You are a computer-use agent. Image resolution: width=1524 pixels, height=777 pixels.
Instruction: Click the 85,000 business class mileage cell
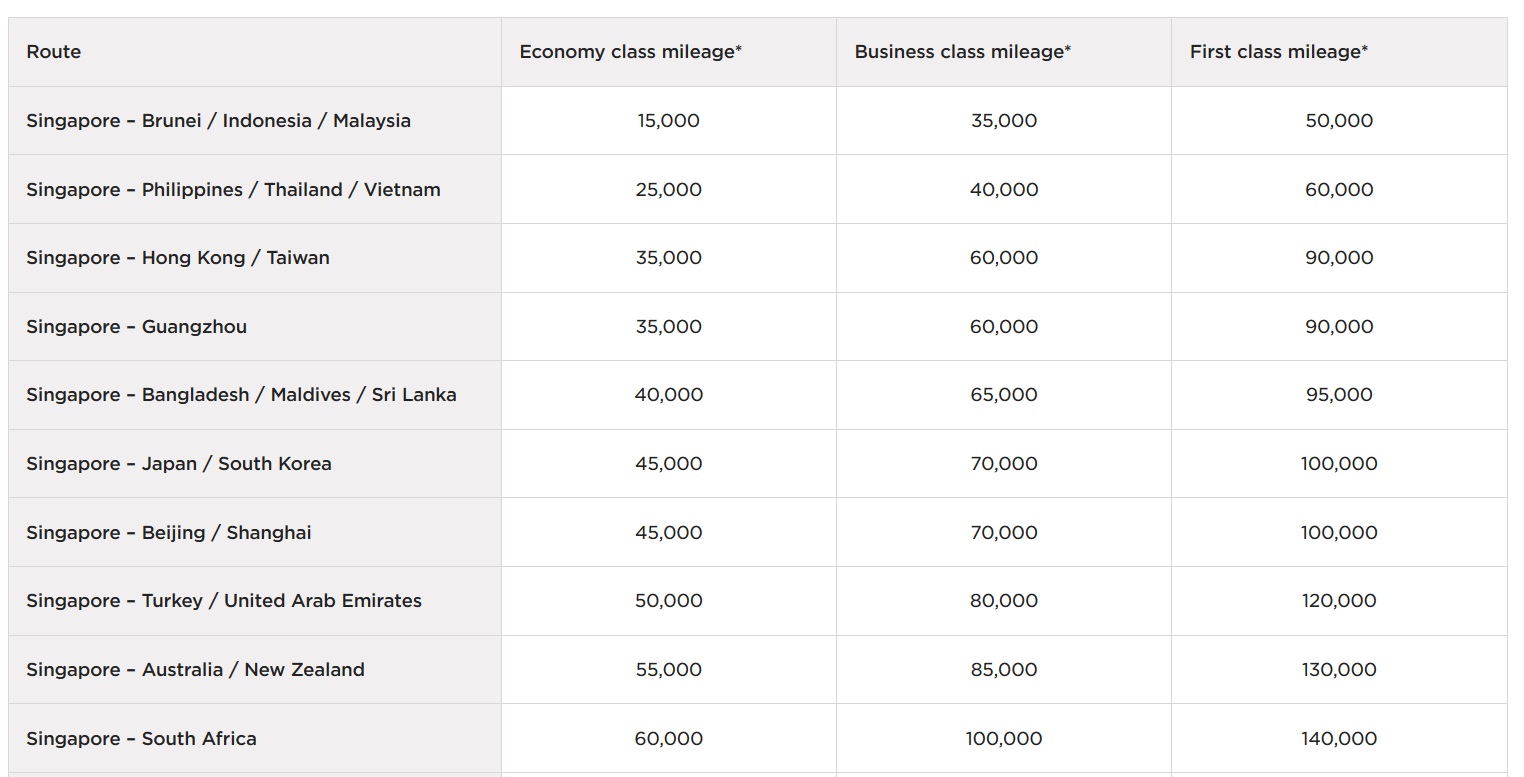[1003, 670]
